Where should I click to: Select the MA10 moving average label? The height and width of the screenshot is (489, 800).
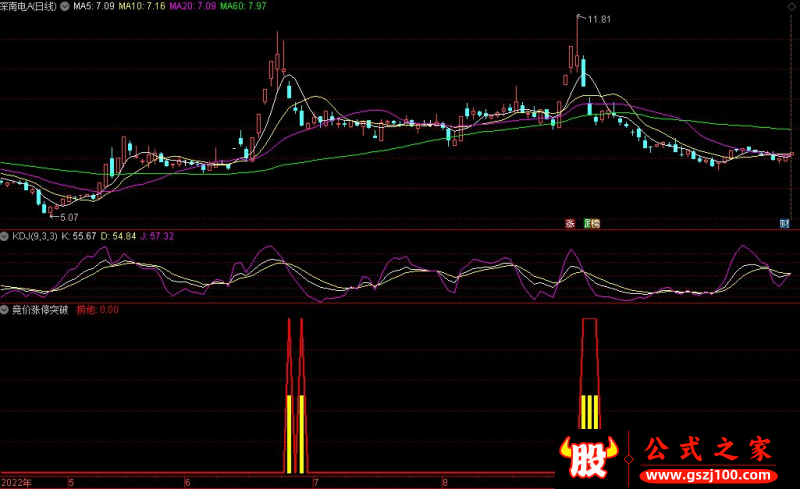pos(140,6)
